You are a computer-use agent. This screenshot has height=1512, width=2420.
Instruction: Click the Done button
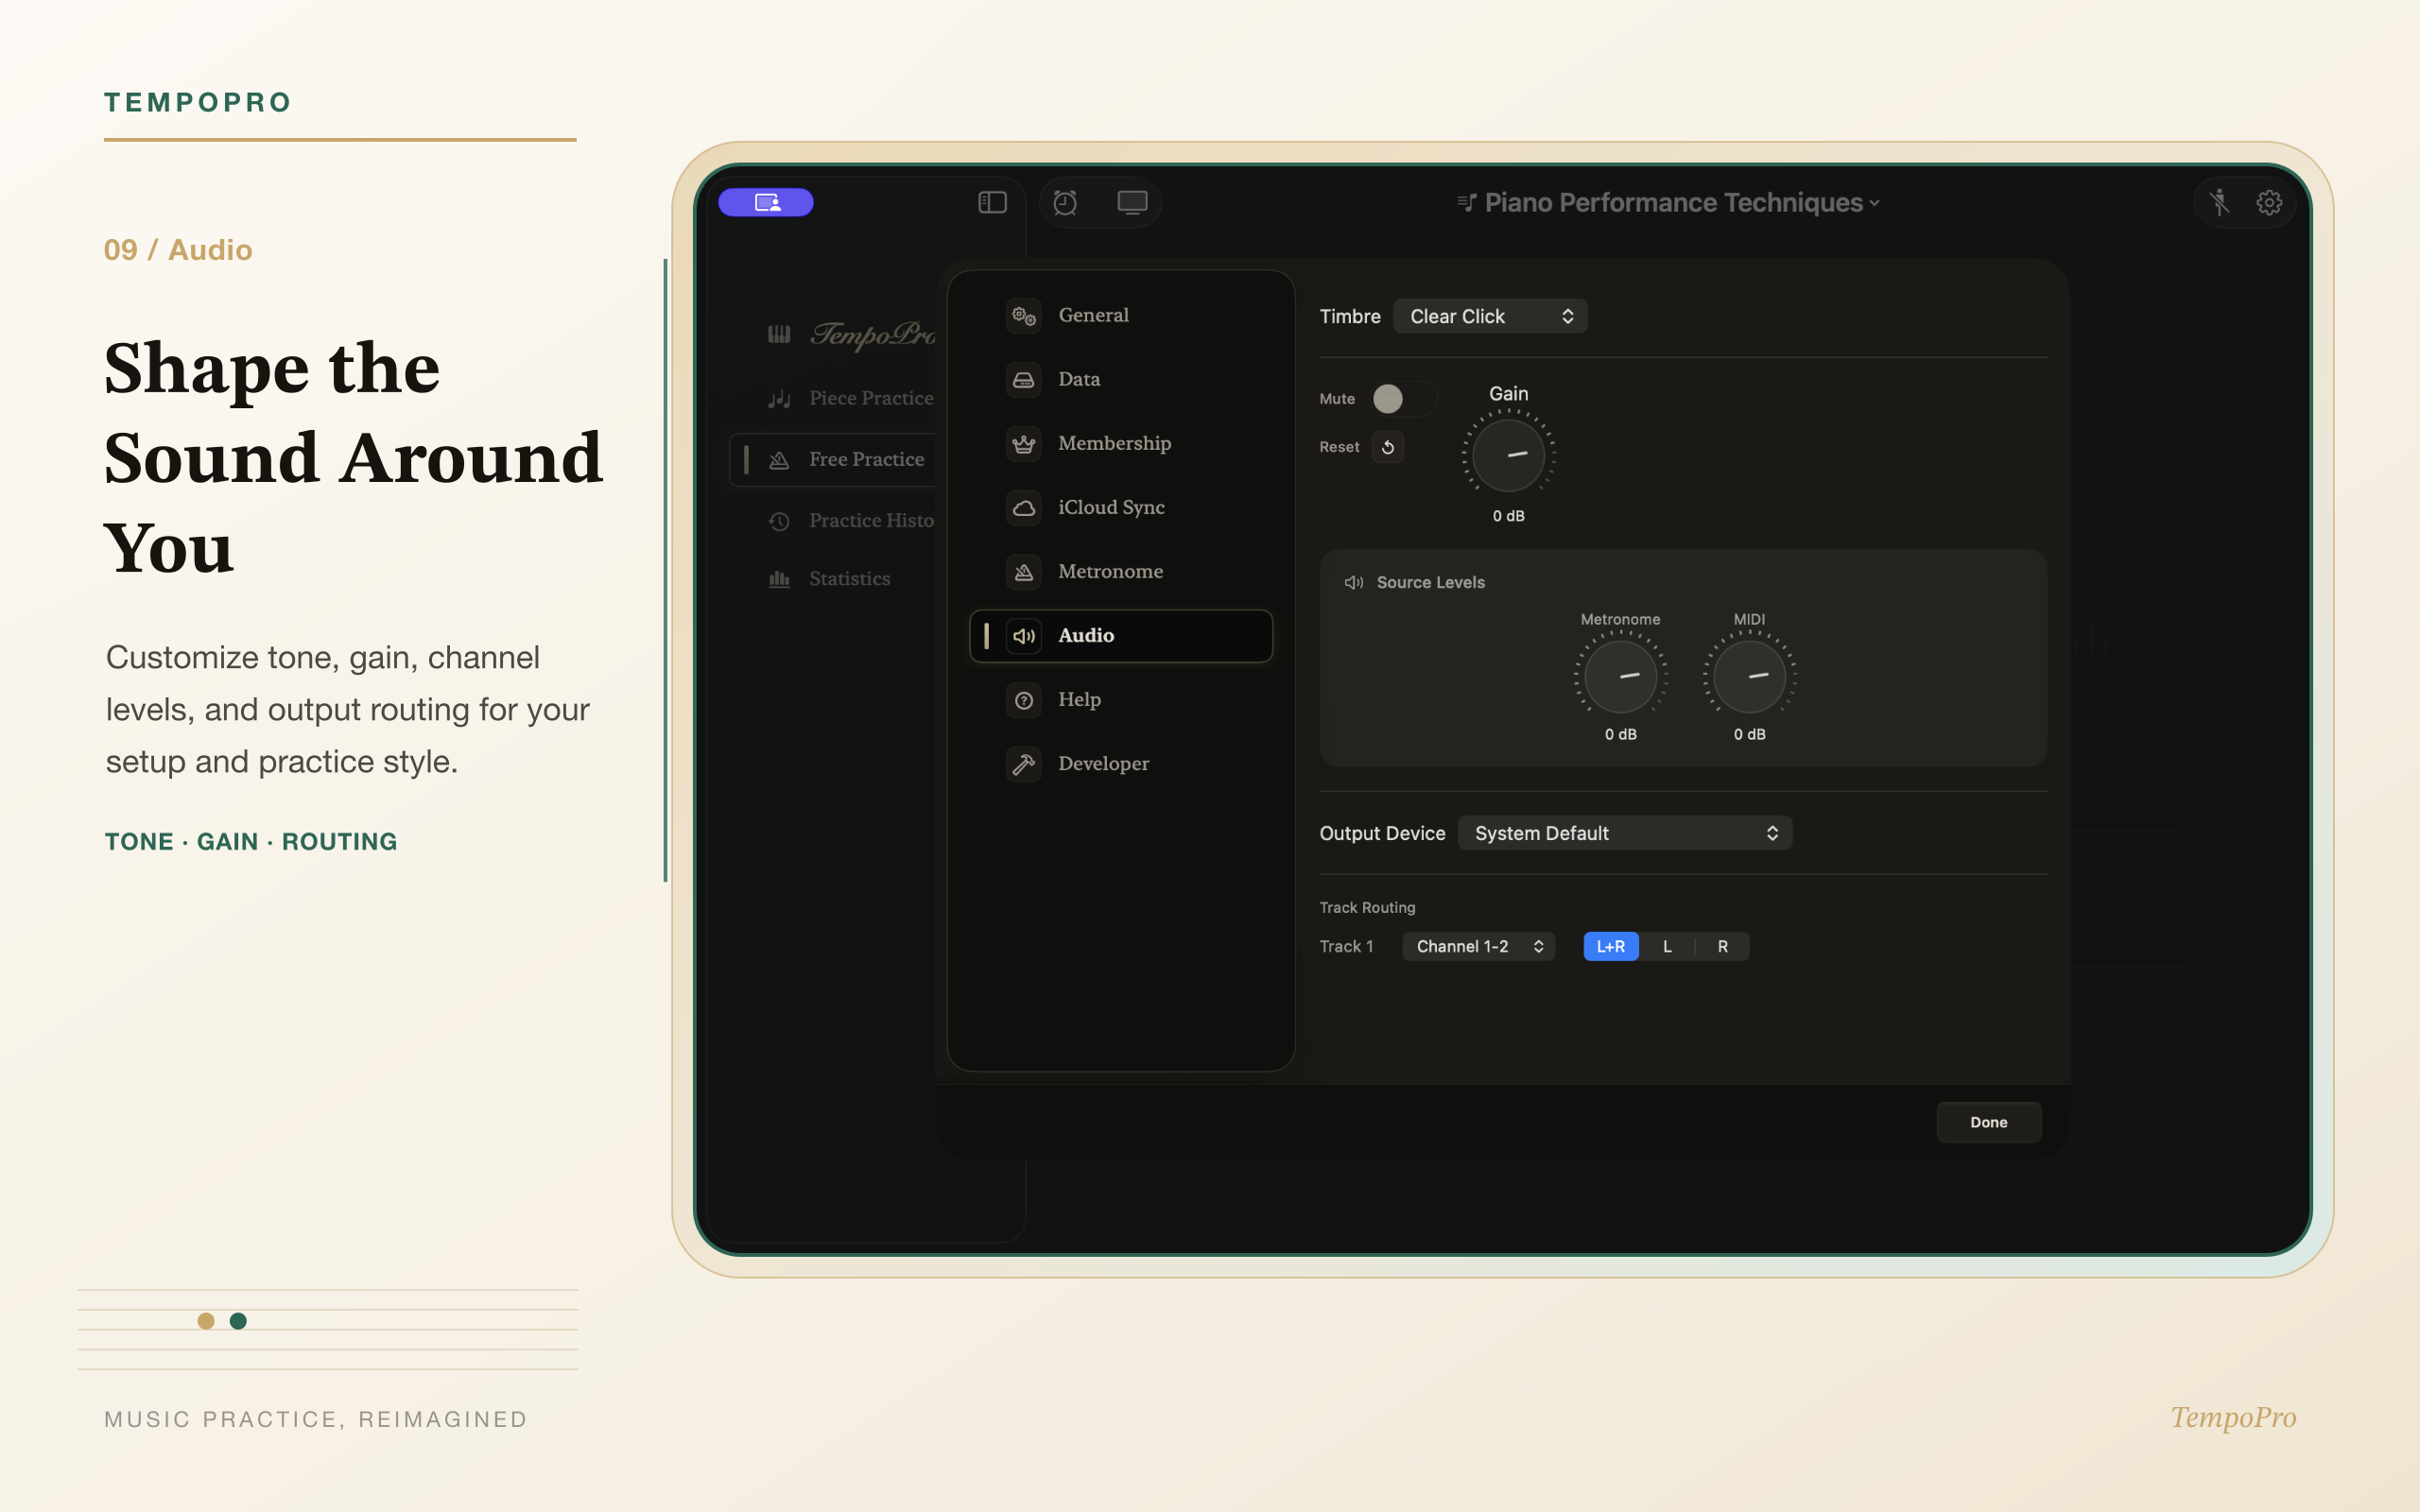pyautogui.click(x=1988, y=1123)
